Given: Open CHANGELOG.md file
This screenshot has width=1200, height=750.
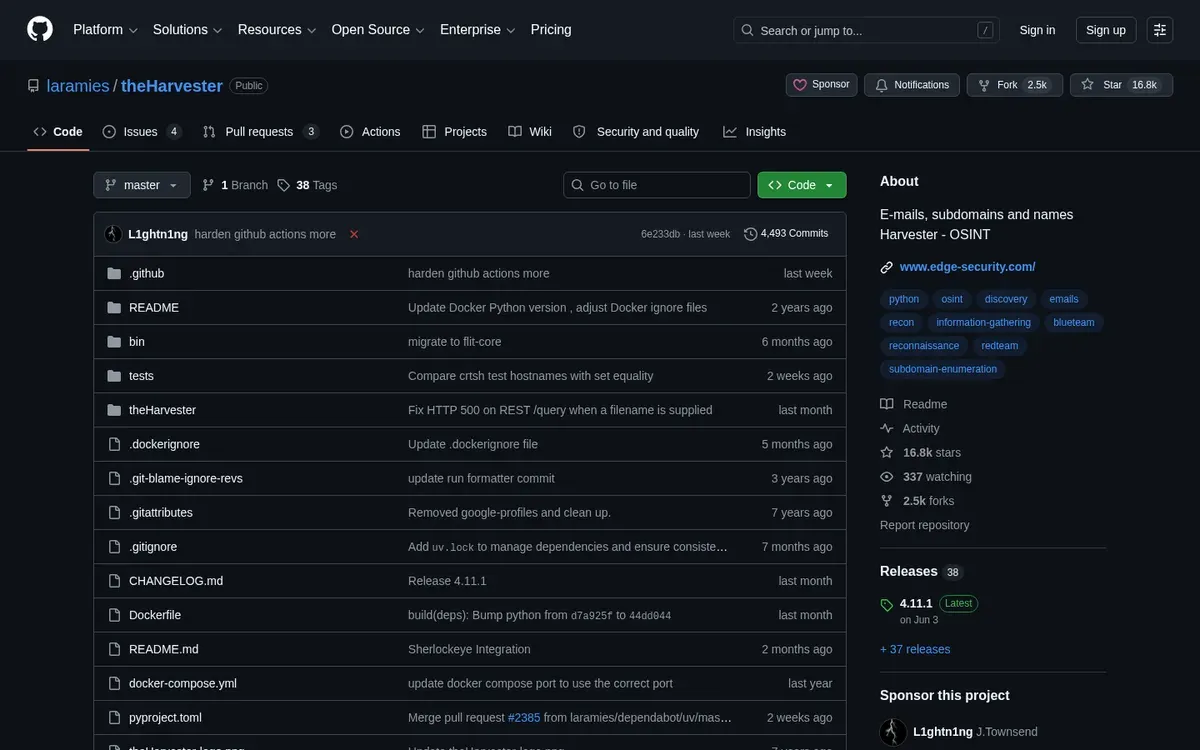Looking at the screenshot, I should pyautogui.click(x=176, y=581).
